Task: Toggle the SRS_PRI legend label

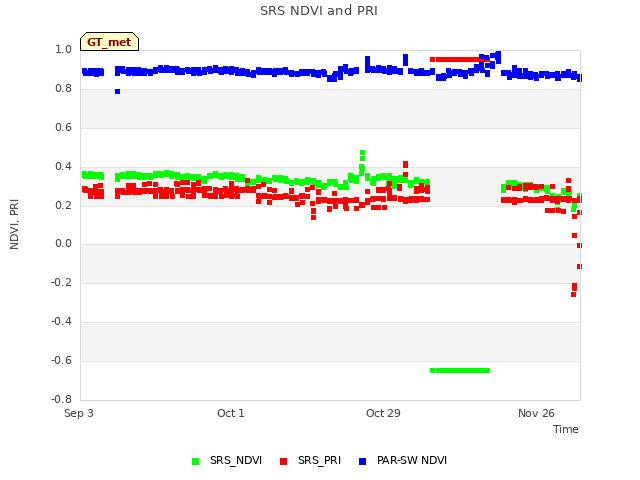Action: point(319,460)
